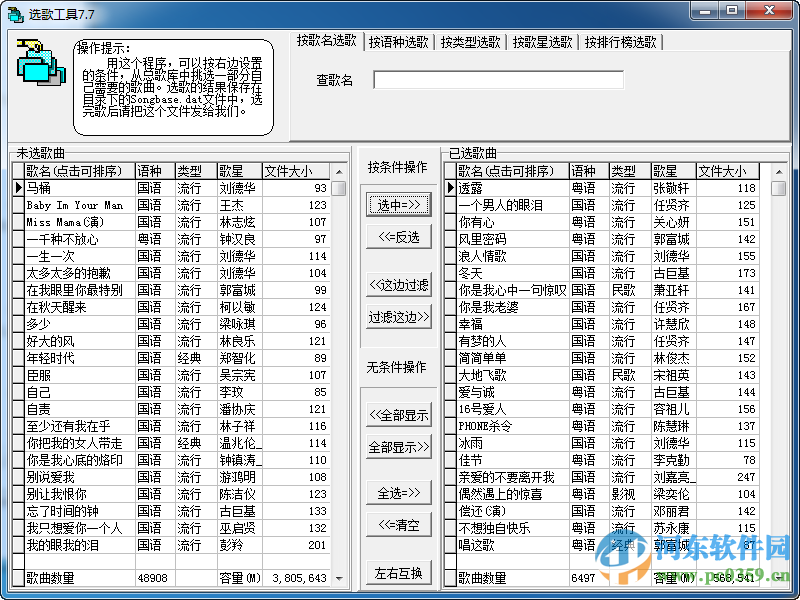Sort selected list by 歌名 header

click(x=512, y=171)
